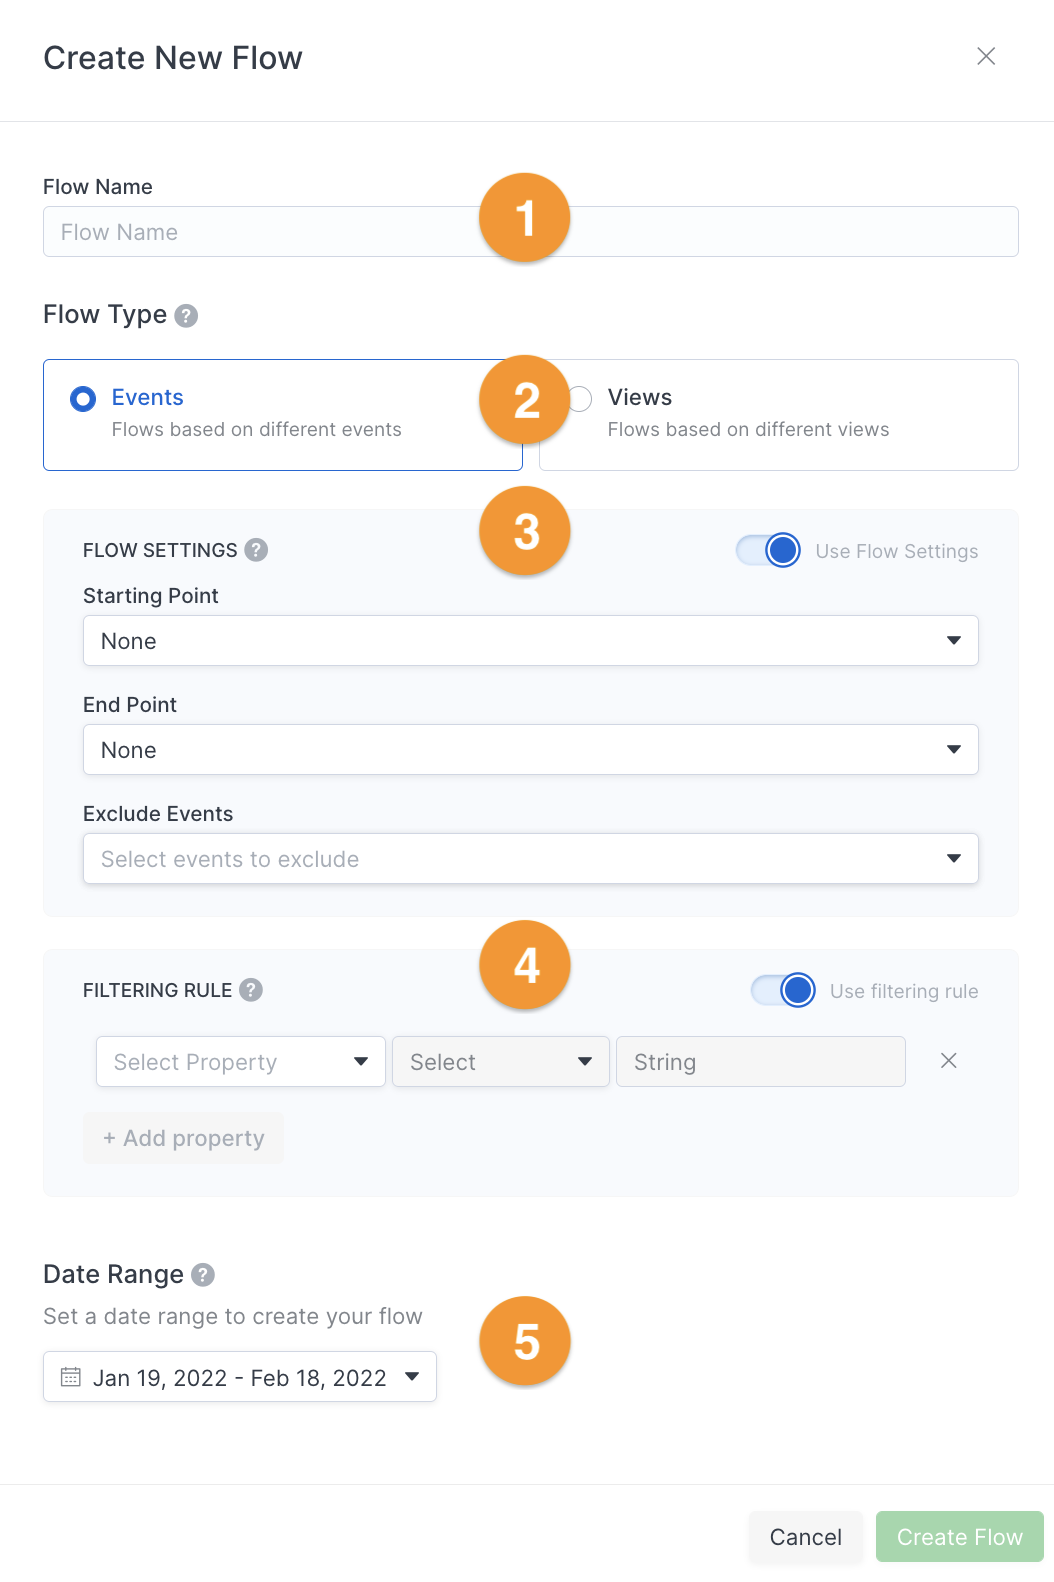Select the Events flow type radio

(x=83, y=399)
